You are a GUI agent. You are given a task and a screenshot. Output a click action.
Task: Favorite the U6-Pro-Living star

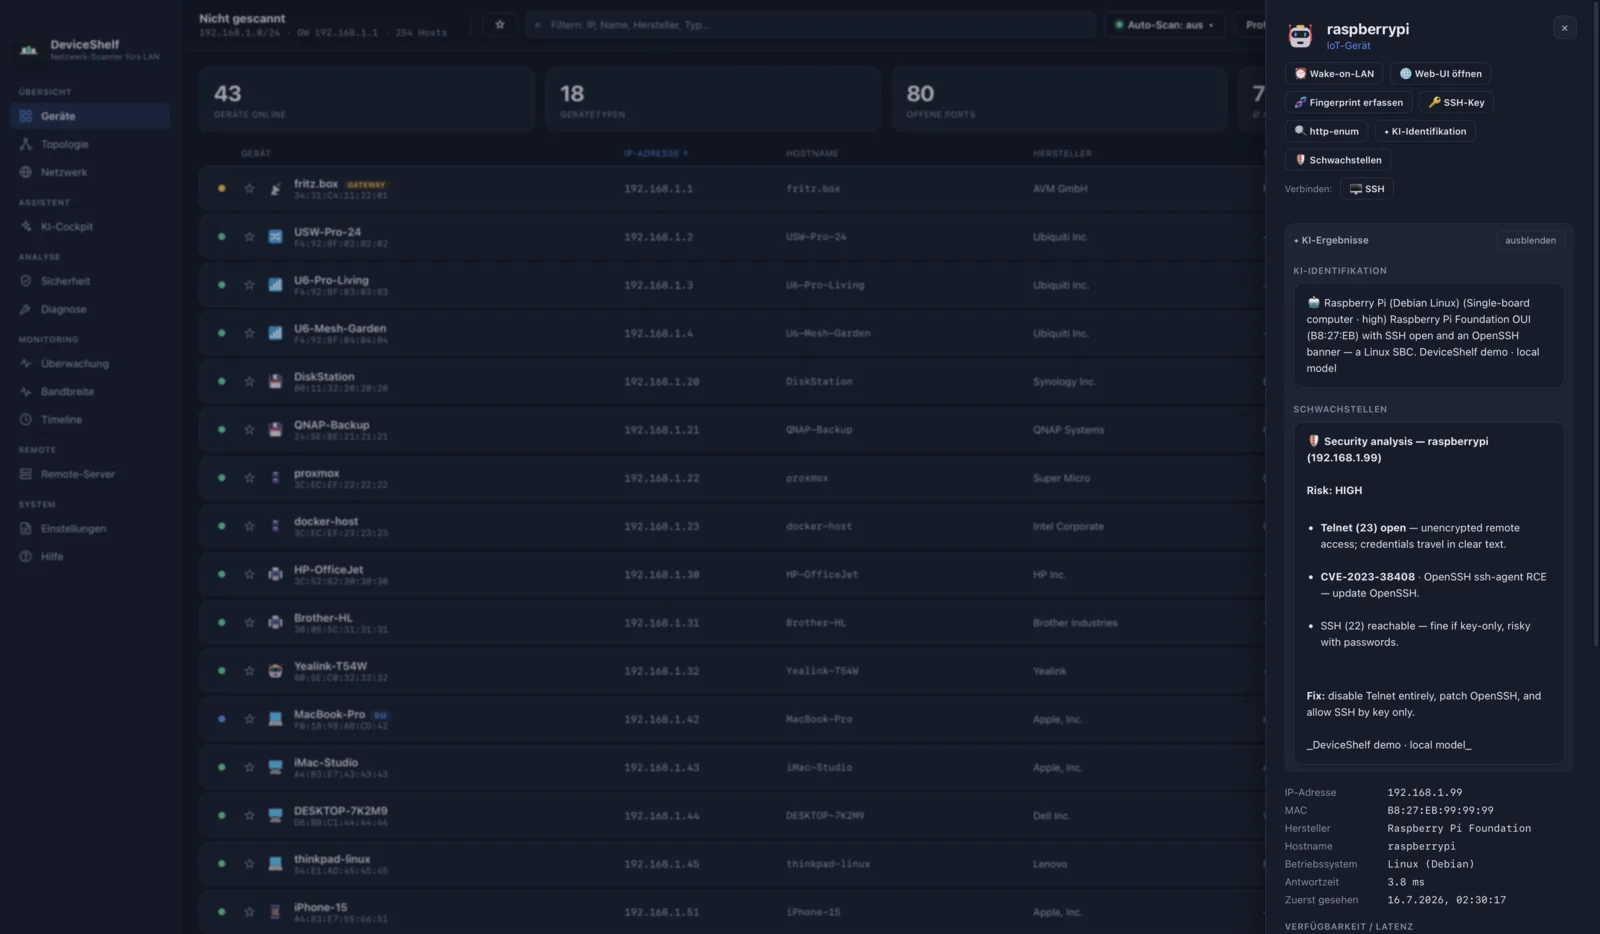coord(249,285)
